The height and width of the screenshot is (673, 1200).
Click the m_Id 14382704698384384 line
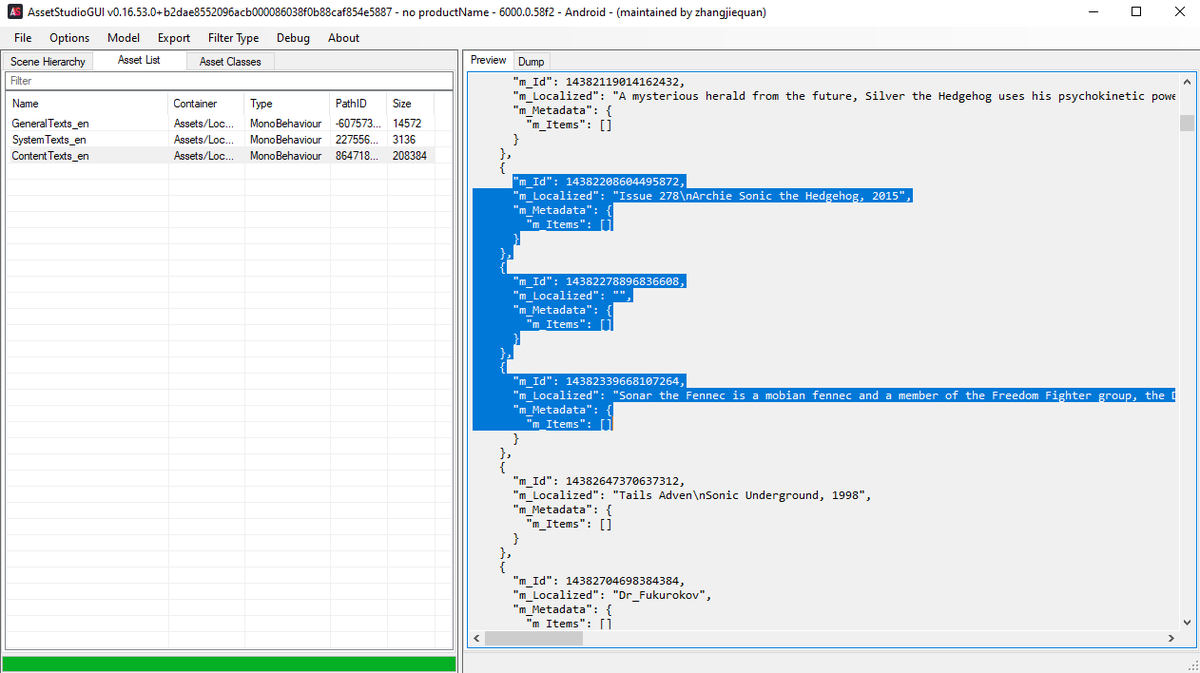click(599, 580)
